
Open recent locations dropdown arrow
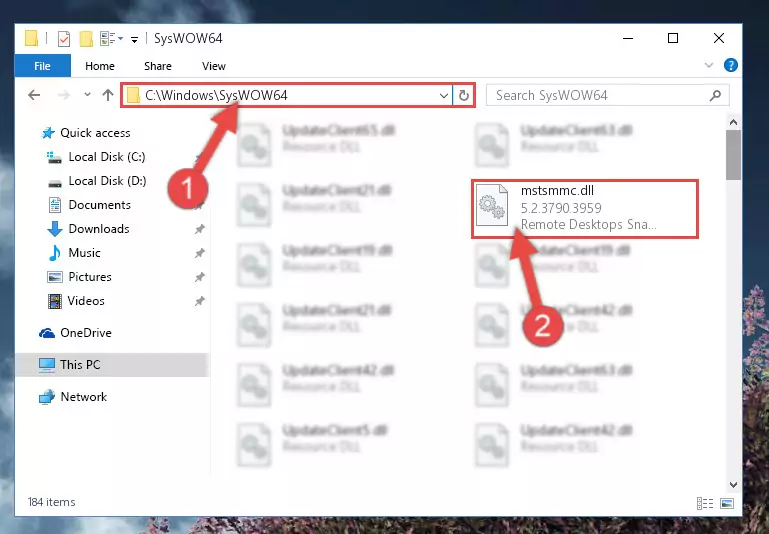87,95
